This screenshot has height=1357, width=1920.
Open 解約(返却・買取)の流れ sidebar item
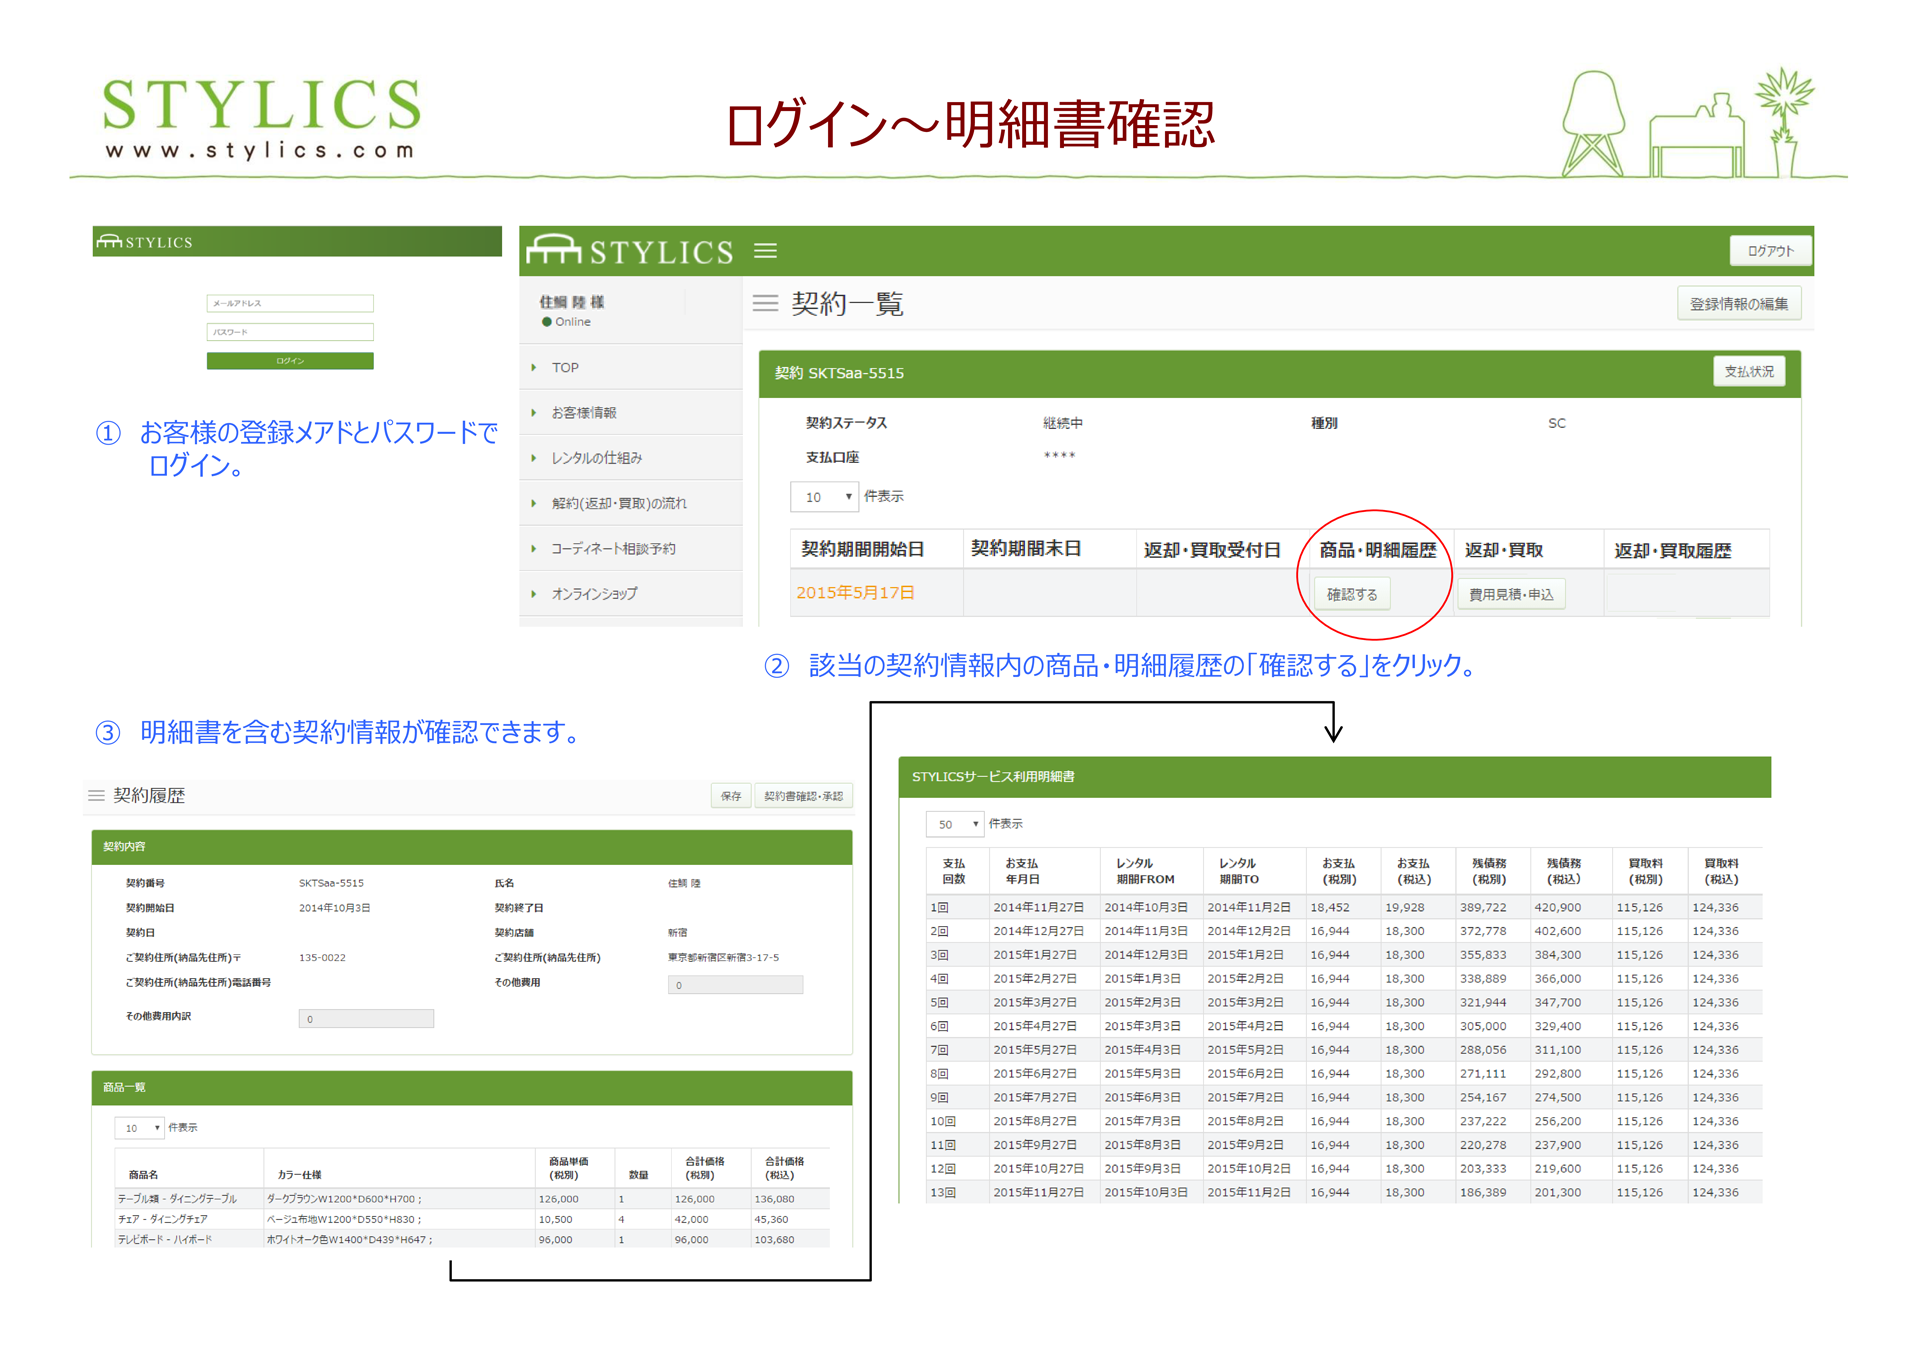[631, 503]
